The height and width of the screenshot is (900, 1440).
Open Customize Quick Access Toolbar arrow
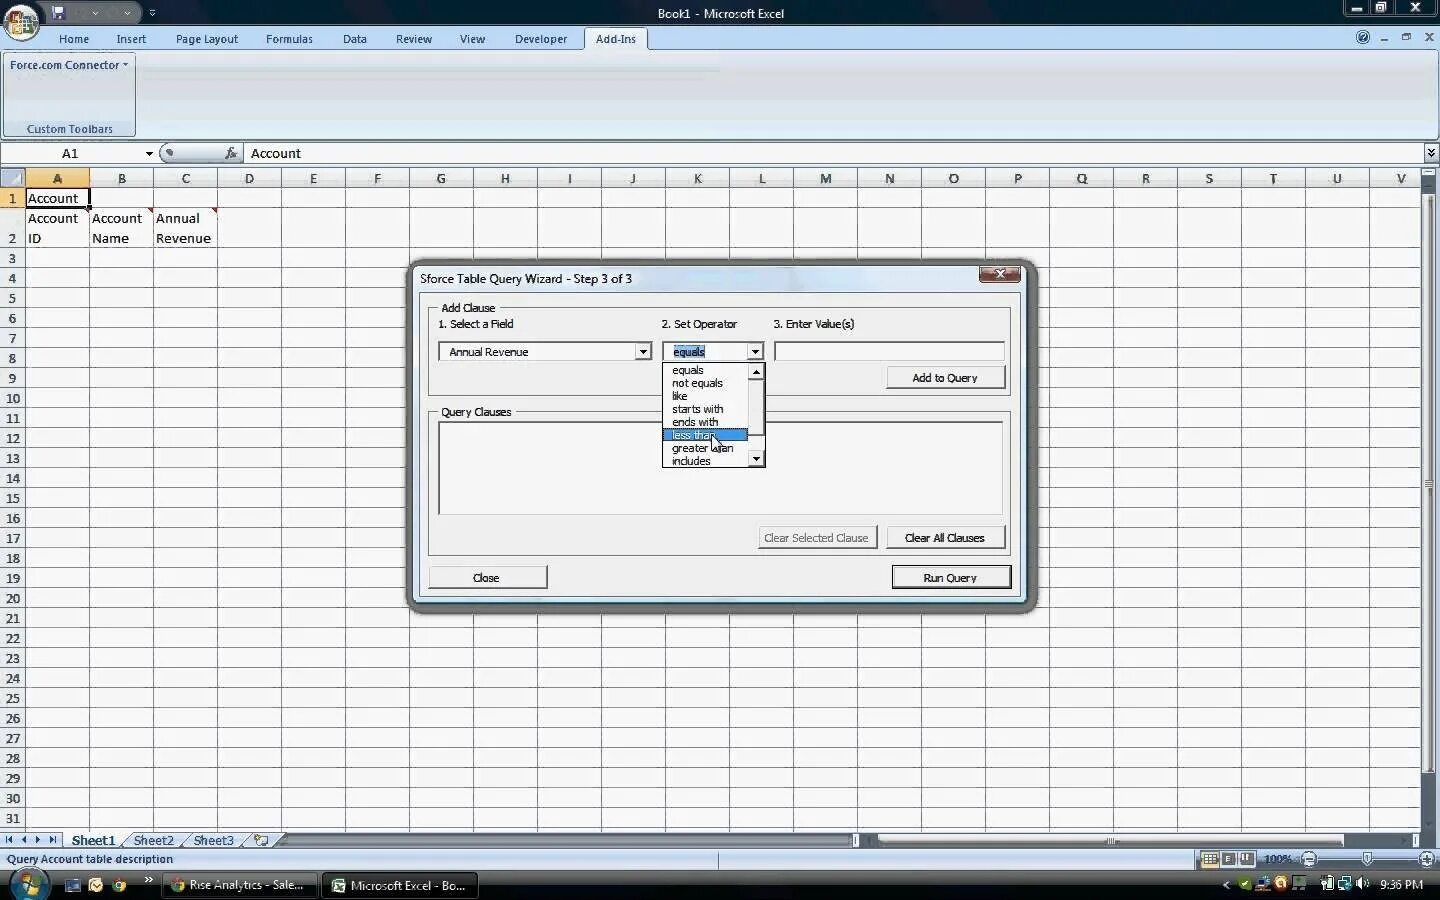pyautogui.click(x=152, y=13)
